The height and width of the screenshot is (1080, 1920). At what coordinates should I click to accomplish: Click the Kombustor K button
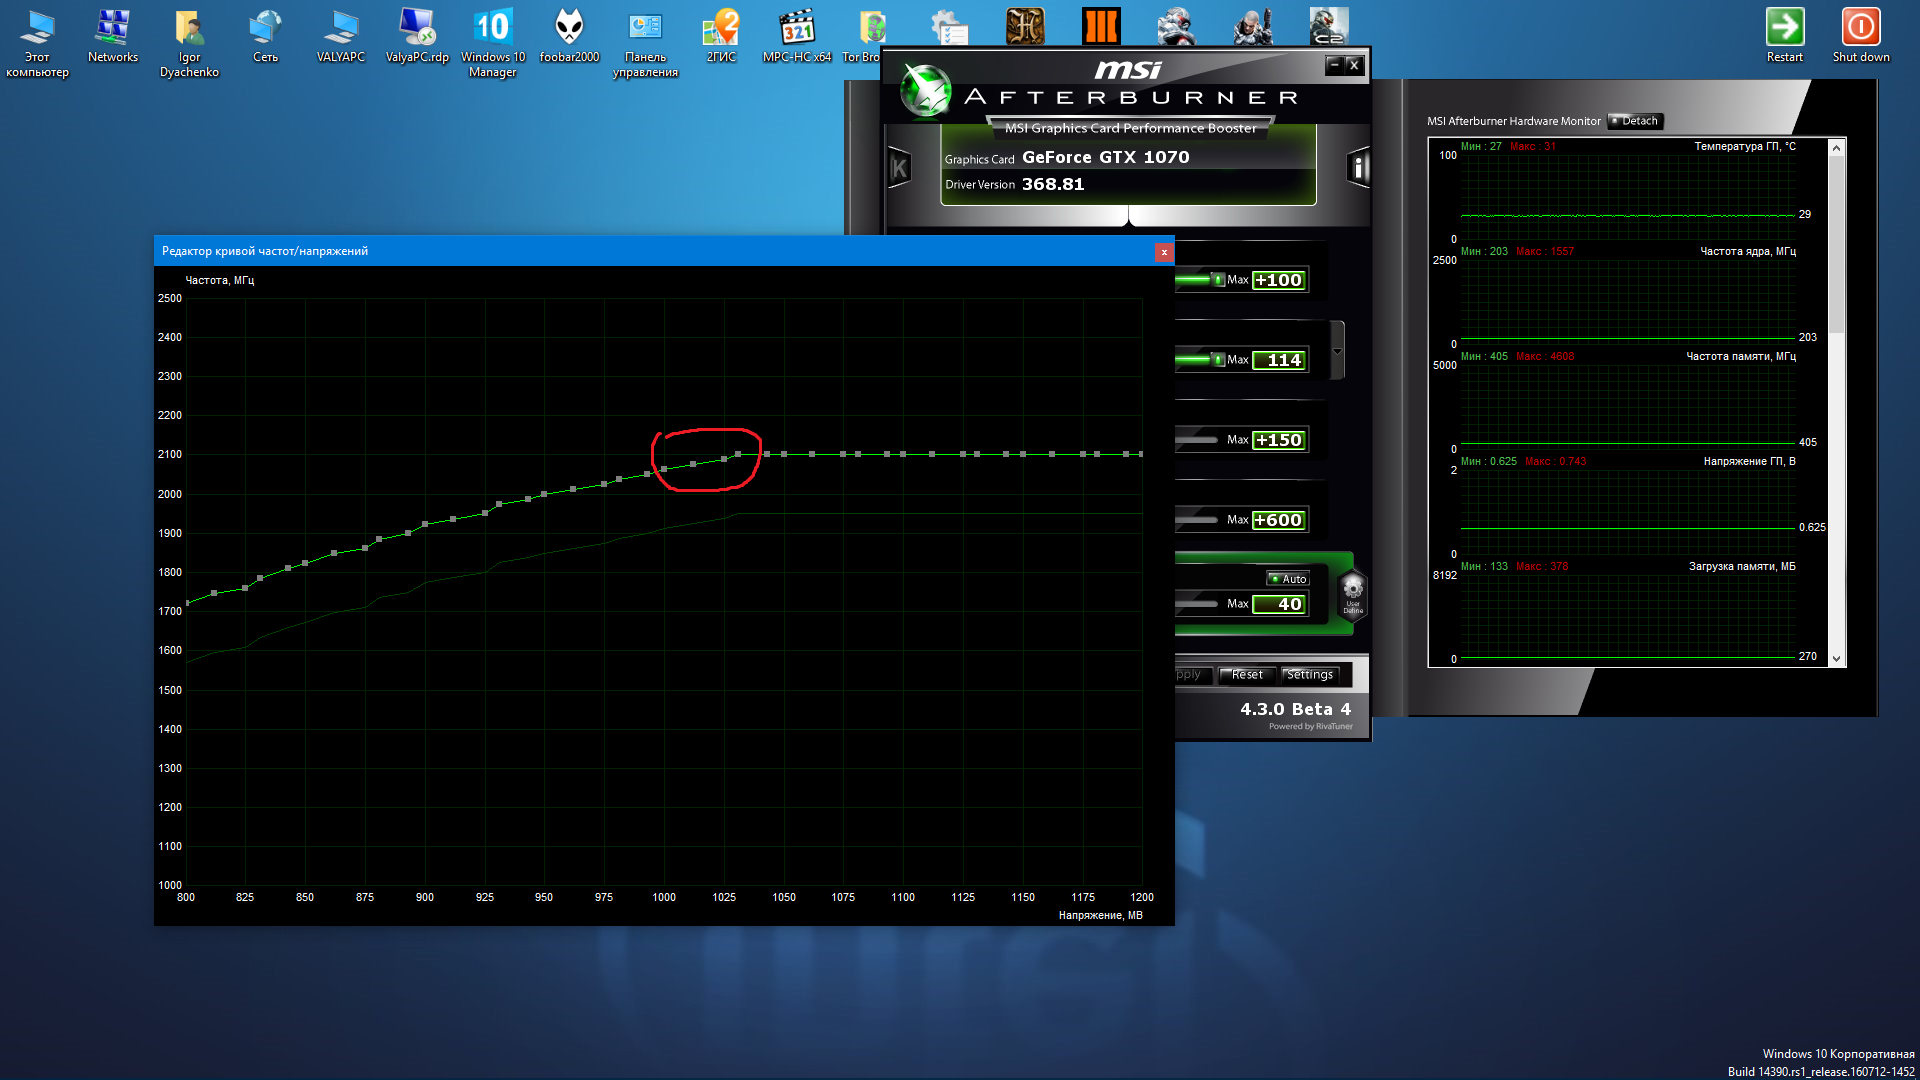(x=899, y=168)
